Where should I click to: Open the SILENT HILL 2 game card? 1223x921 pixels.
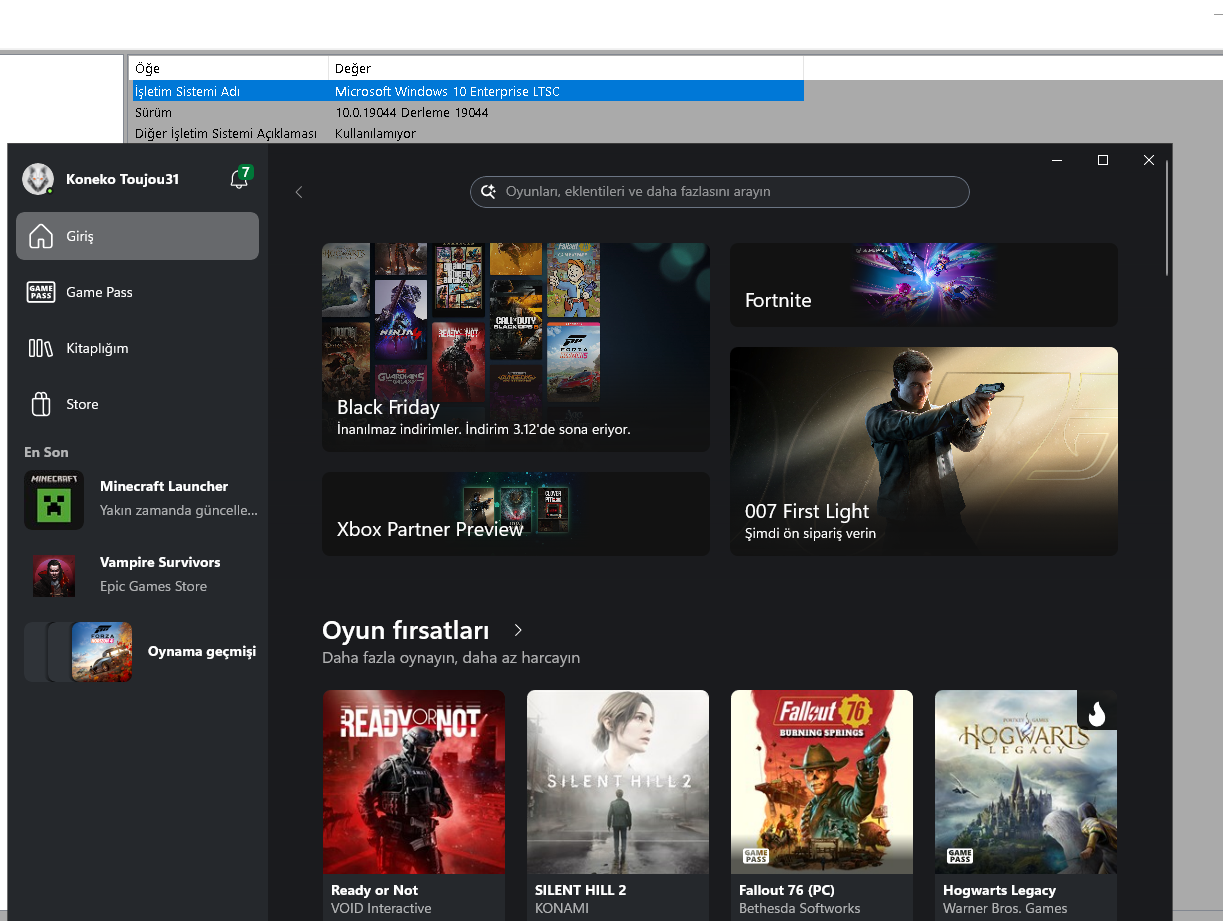(618, 805)
